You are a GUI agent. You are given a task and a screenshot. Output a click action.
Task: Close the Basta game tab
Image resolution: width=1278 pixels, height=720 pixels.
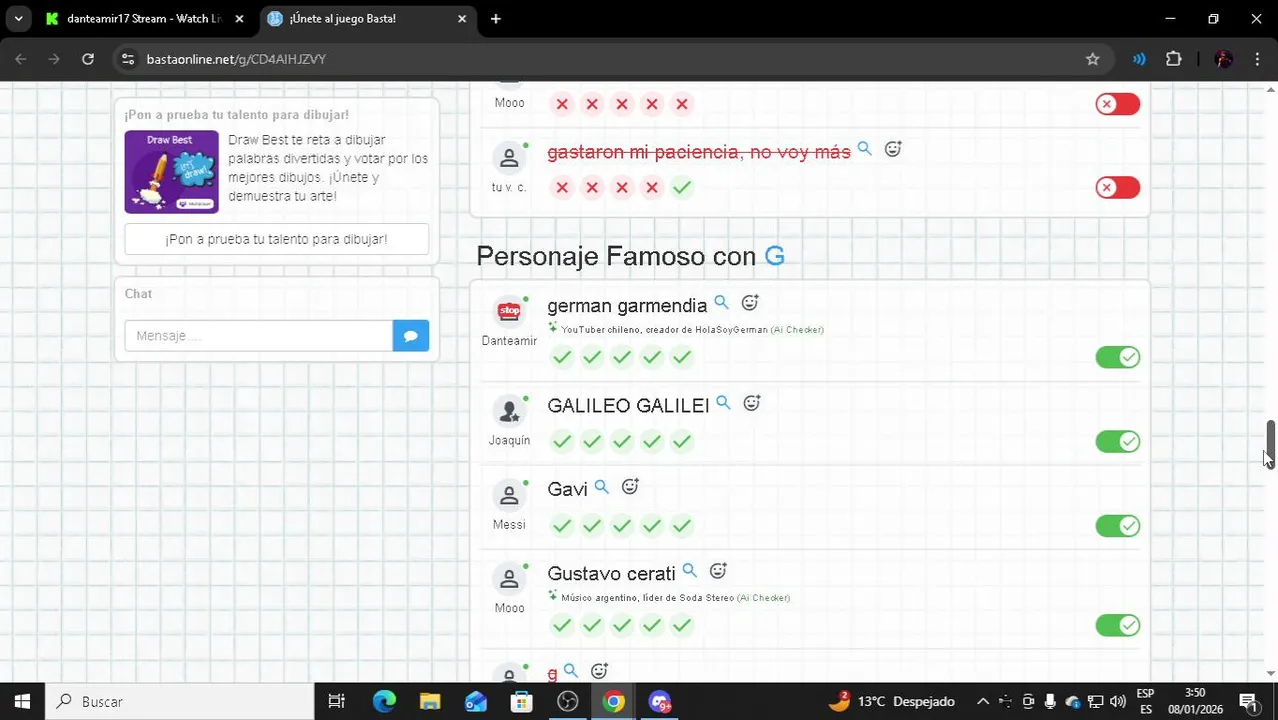(462, 18)
